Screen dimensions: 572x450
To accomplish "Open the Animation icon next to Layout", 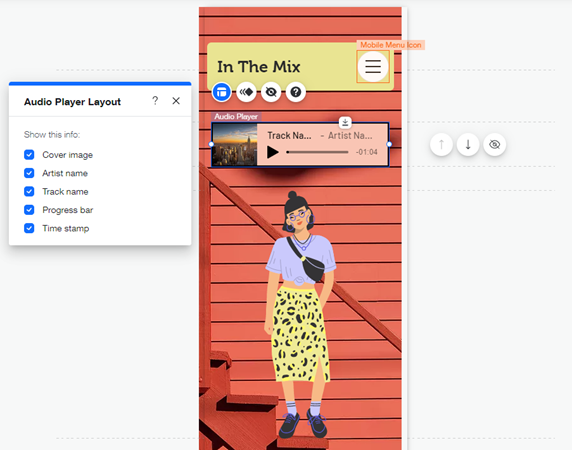I will pos(246,92).
